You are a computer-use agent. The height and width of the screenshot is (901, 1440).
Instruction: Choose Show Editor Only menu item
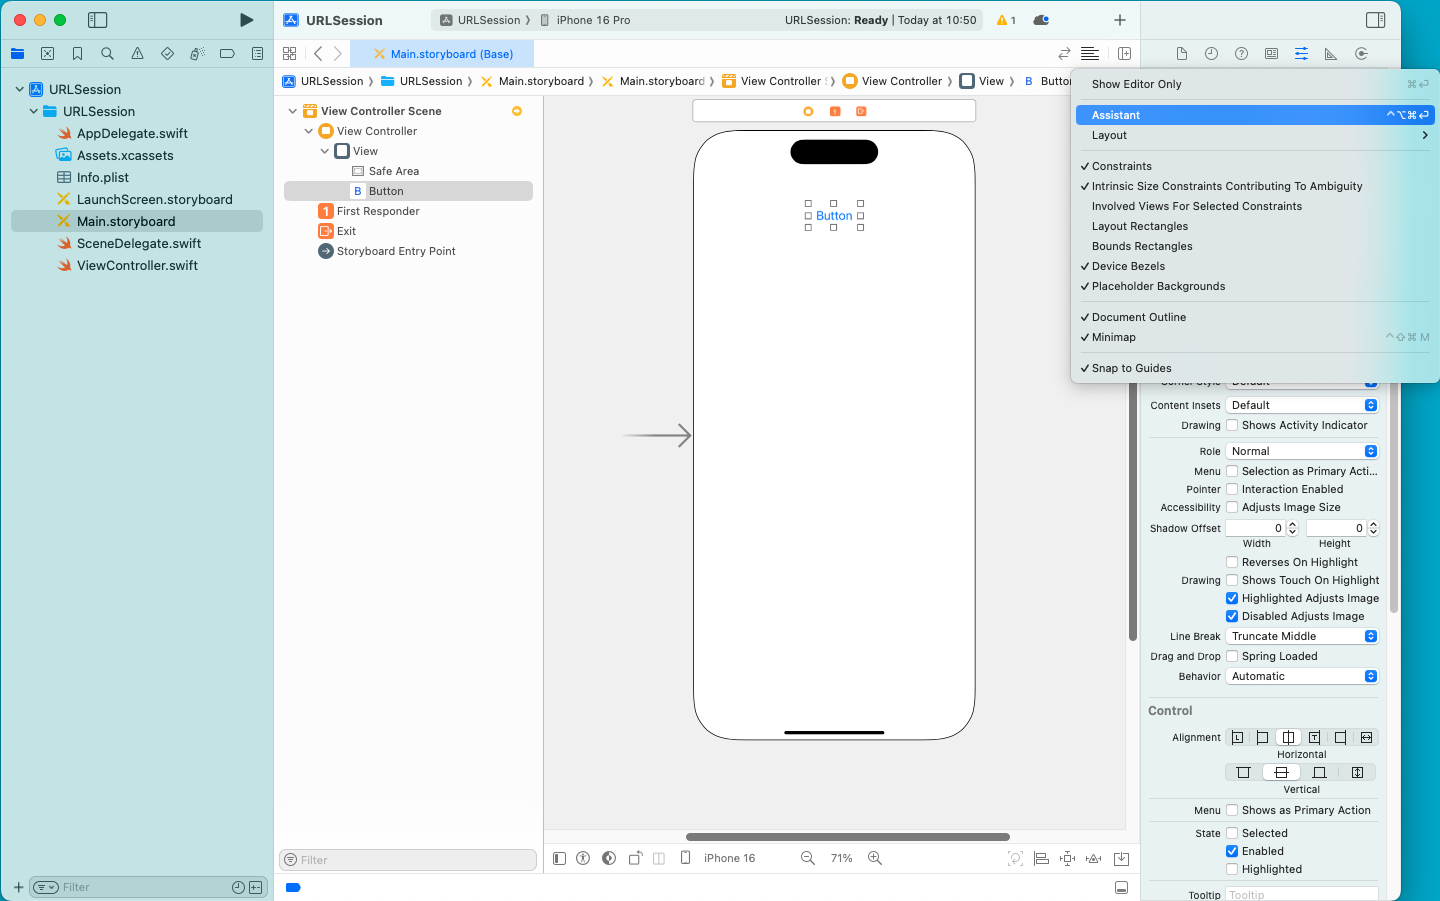1136,84
